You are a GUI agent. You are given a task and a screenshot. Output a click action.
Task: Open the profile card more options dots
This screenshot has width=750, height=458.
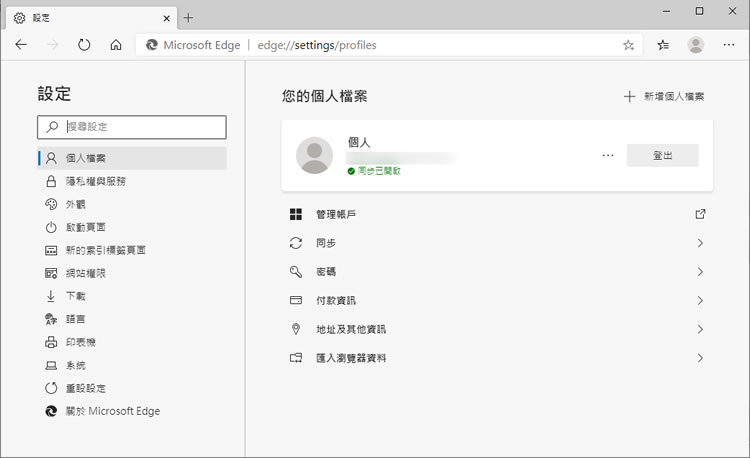pyautogui.click(x=608, y=155)
